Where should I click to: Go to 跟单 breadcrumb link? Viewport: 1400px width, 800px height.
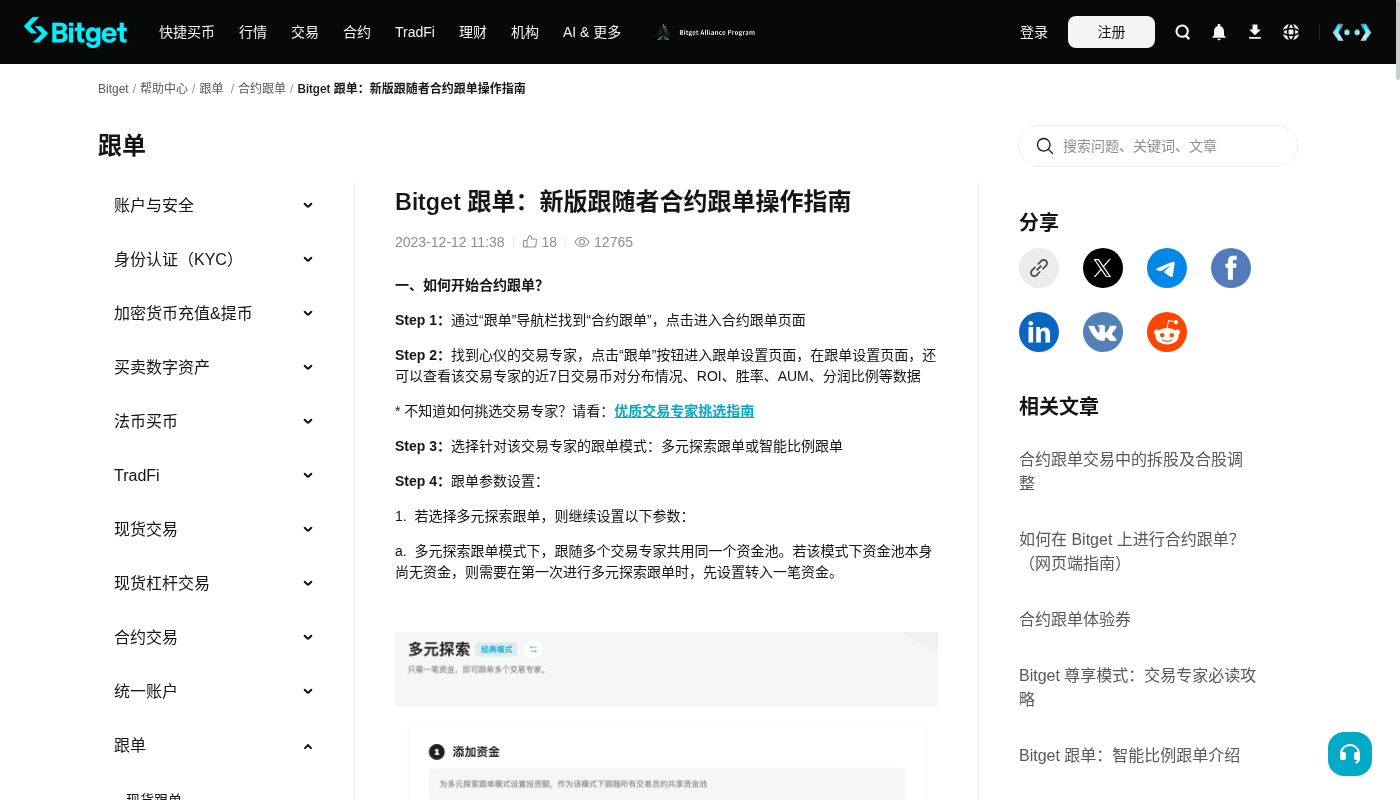click(211, 89)
